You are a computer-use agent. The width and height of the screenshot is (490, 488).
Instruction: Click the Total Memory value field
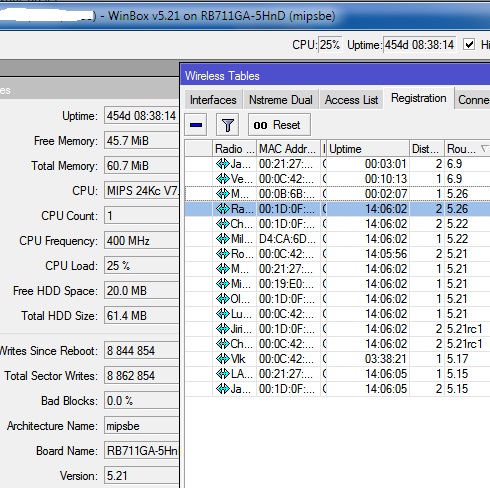click(x=142, y=166)
